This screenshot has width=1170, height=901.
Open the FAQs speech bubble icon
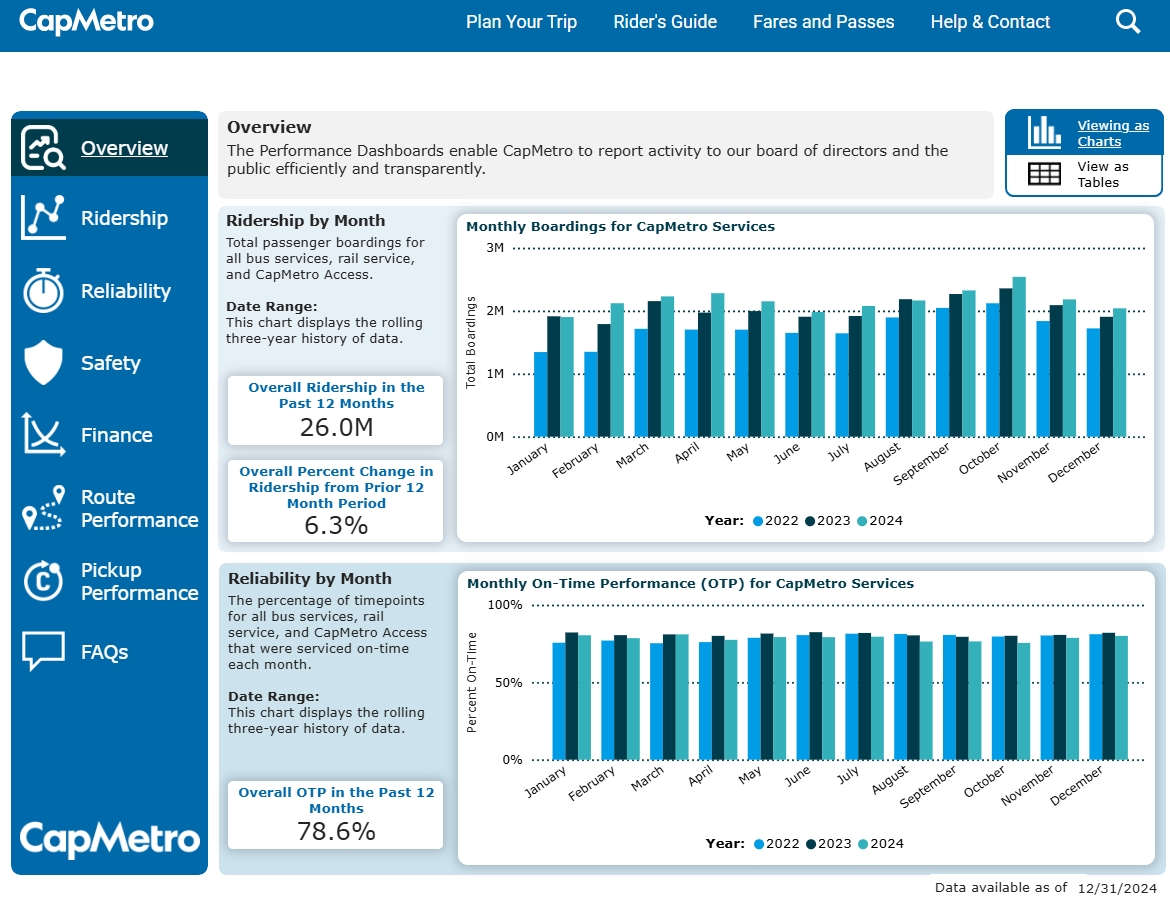[x=43, y=652]
